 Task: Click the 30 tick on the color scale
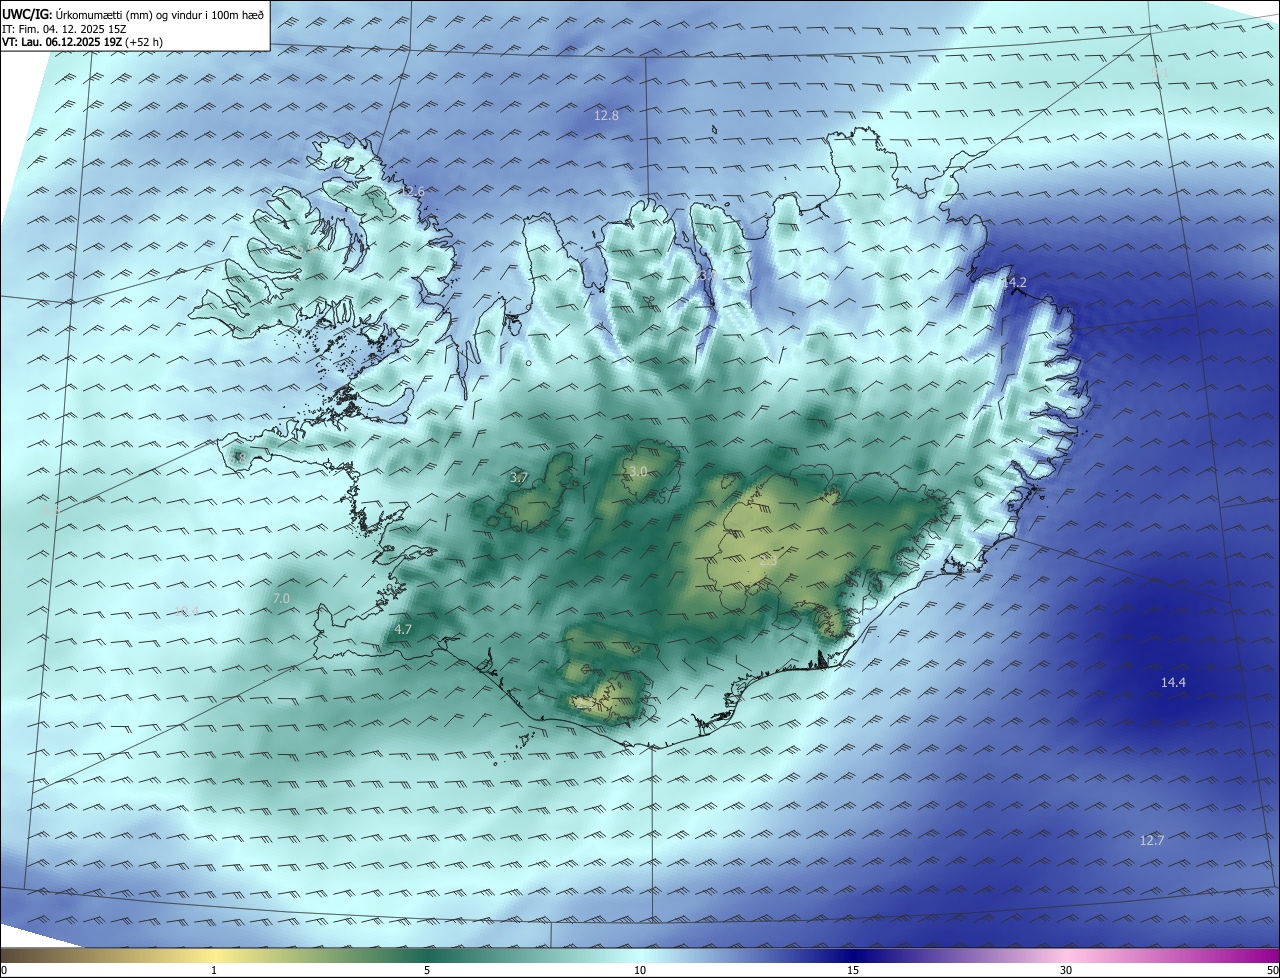tap(1066, 970)
